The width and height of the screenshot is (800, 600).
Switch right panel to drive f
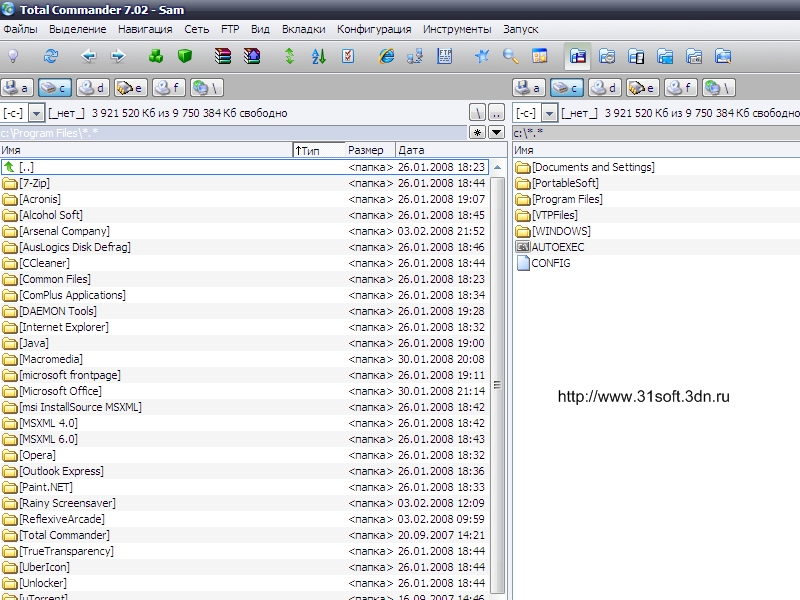[681, 88]
